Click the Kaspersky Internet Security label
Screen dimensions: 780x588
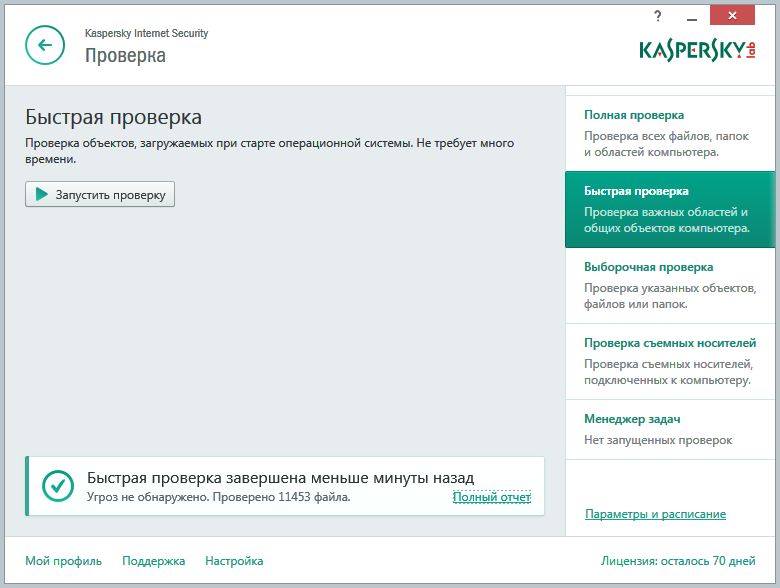click(x=146, y=33)
